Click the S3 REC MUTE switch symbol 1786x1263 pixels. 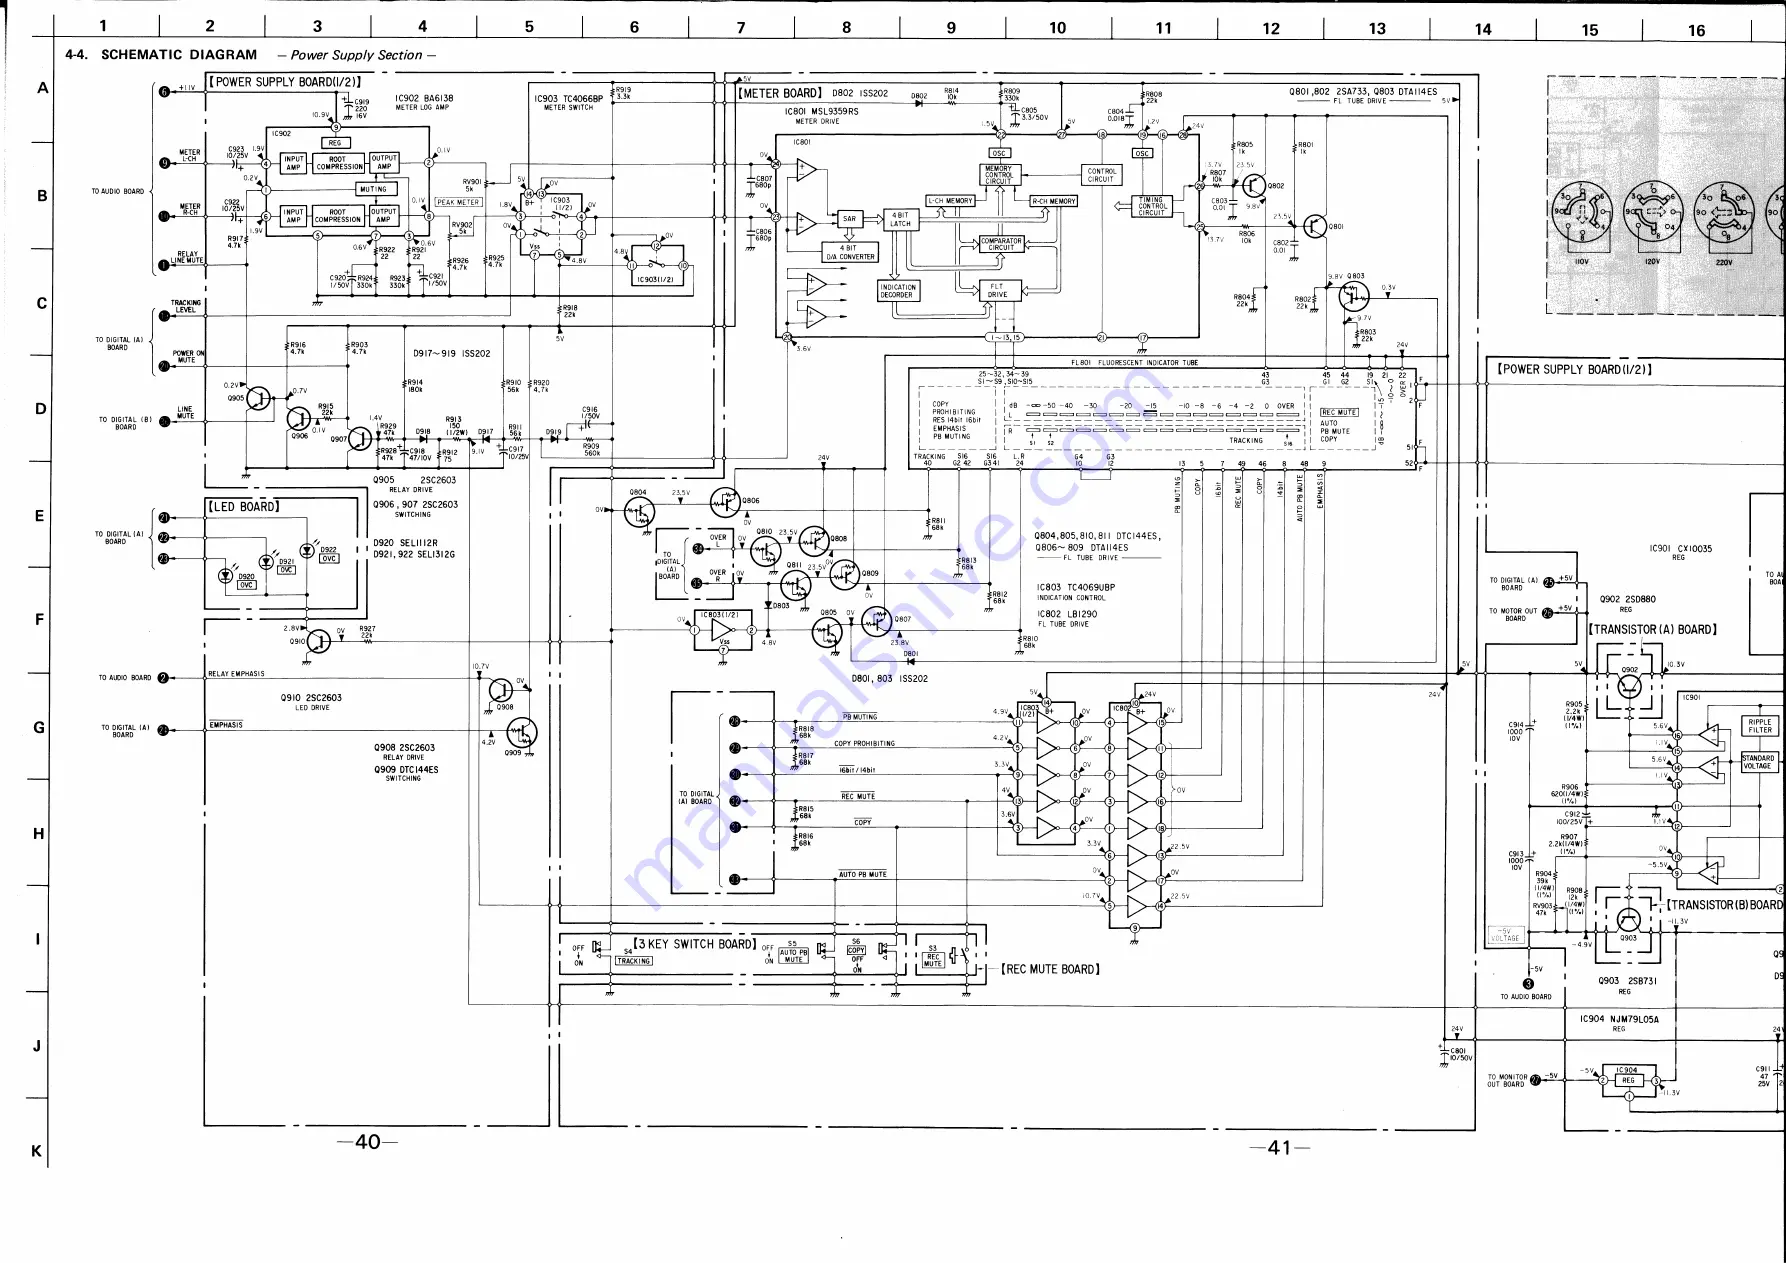[x=958, y=957]
